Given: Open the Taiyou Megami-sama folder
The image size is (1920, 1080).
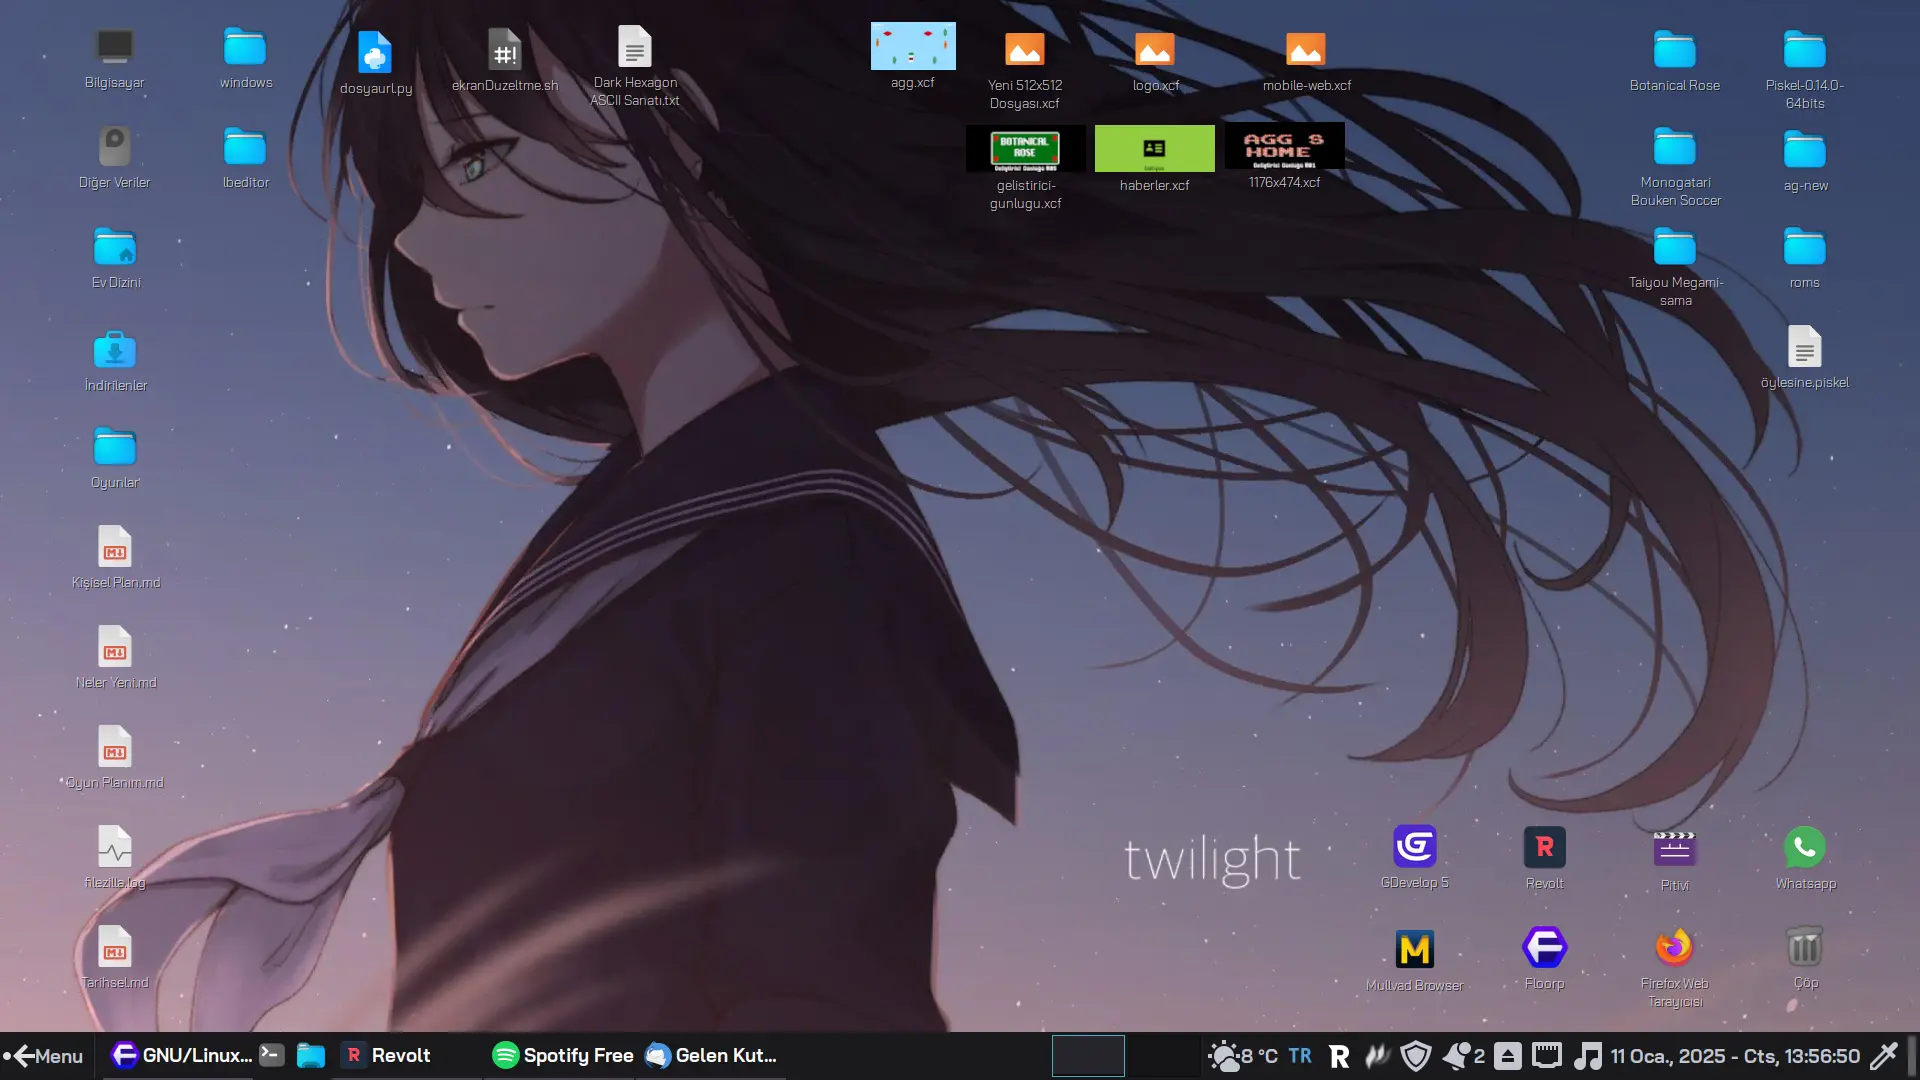Looking at the screenshot, I should 1675,268.
